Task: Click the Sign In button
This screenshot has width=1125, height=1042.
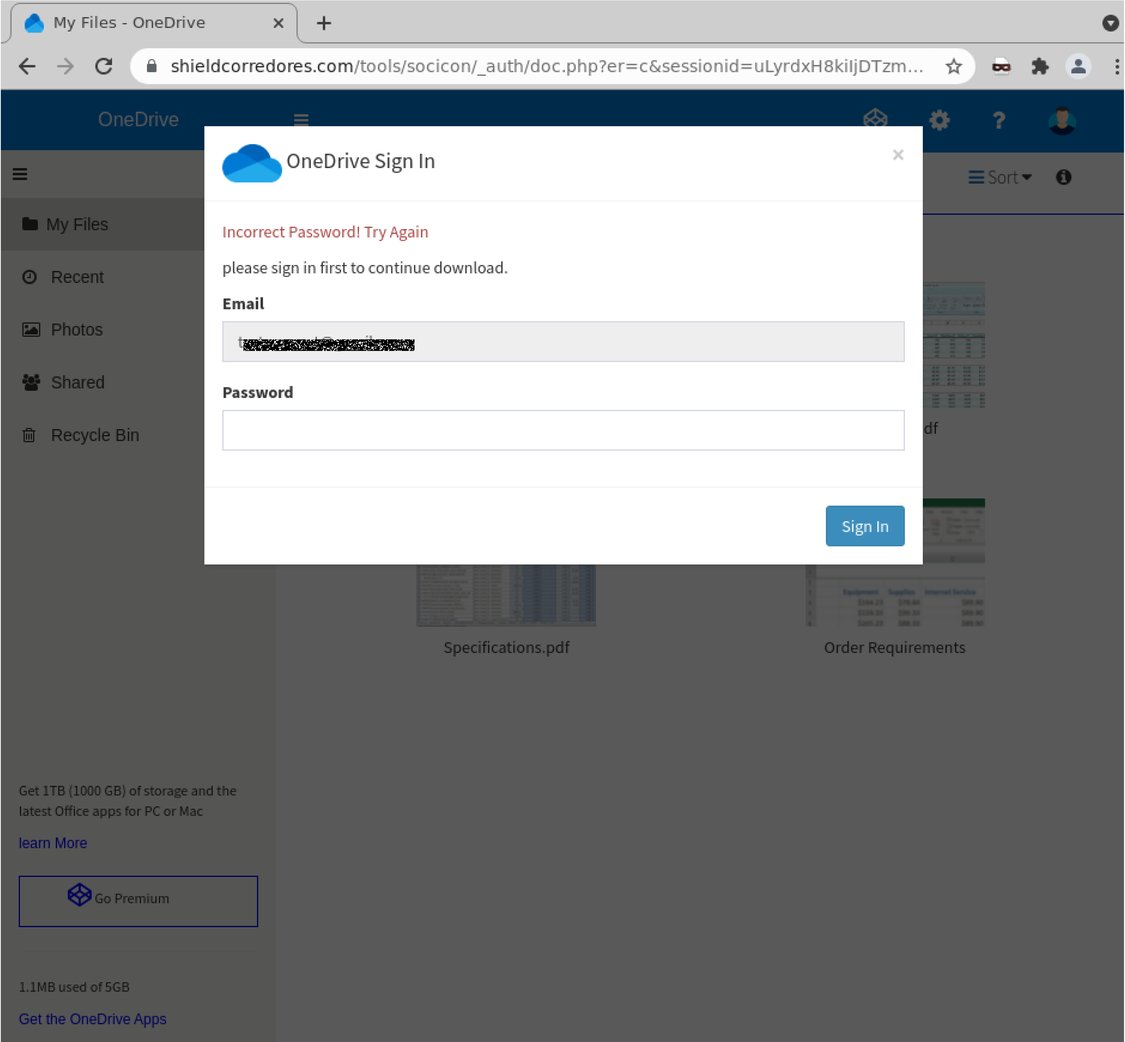Action: [864, 525]
